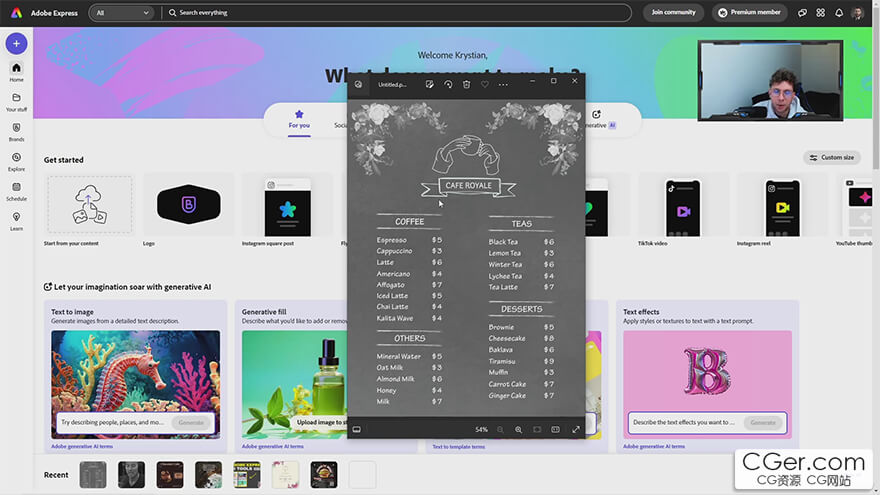Open Adobe generative AI terms under Text to image
Screen dimensions: 880x495
click(x=82, y=446)
